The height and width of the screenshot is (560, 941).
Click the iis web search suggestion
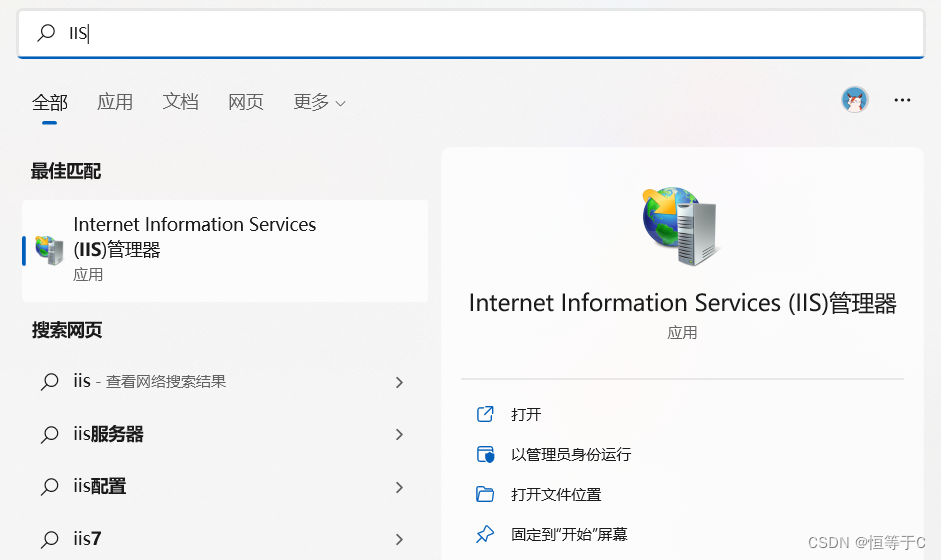tap(225, 382)
